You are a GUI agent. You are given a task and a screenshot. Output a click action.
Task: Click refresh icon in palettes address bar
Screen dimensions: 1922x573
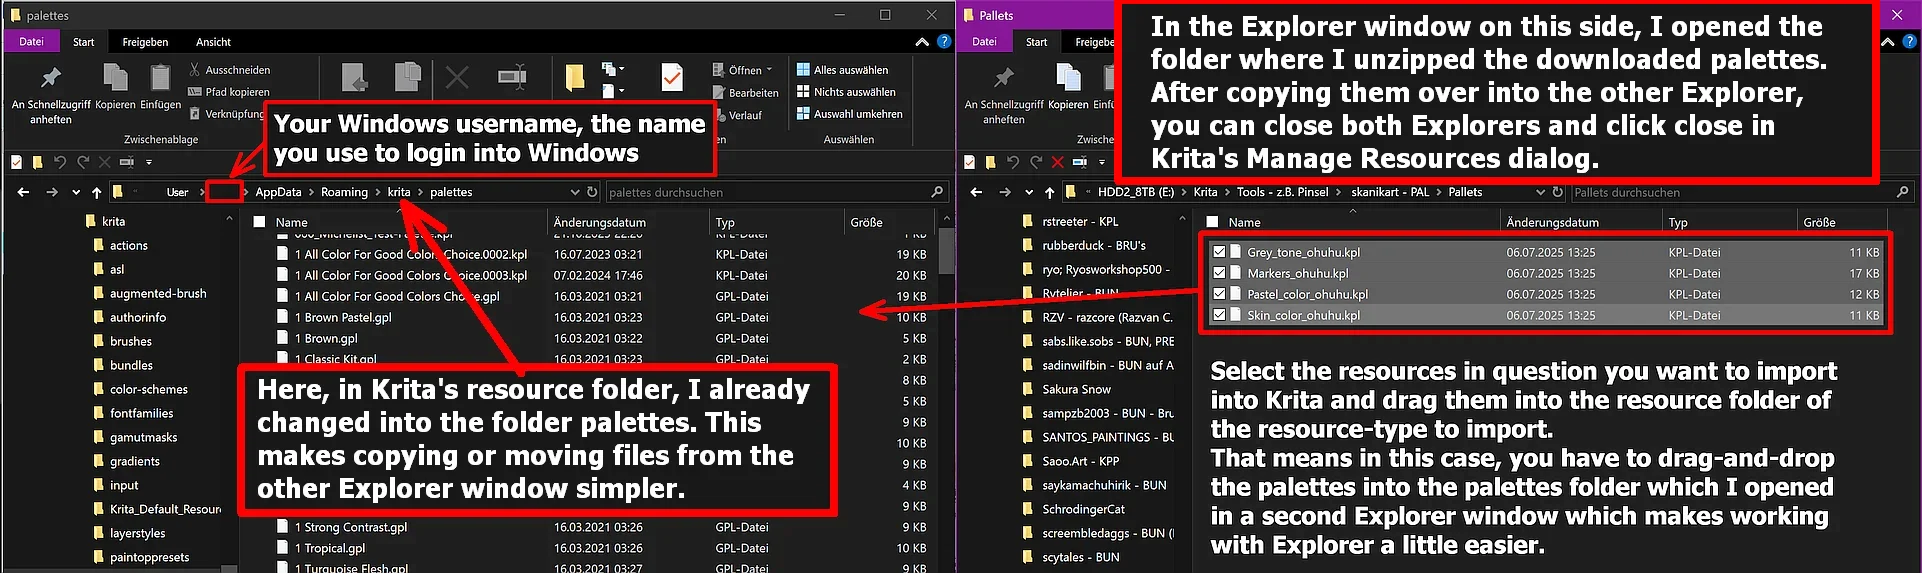click(592, 192)
